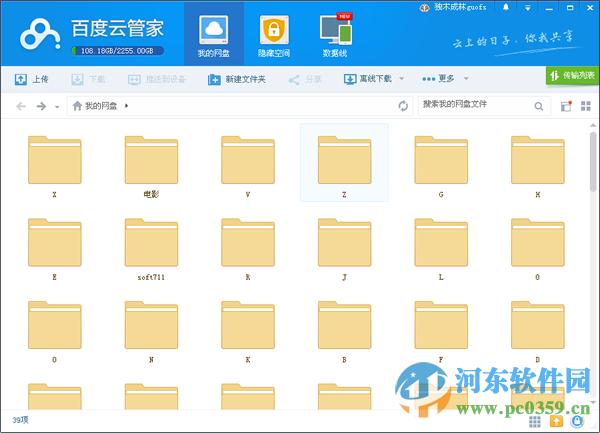Click the Baidu Cloud logo icon
The image size is (600, 433).
(40, 34)
